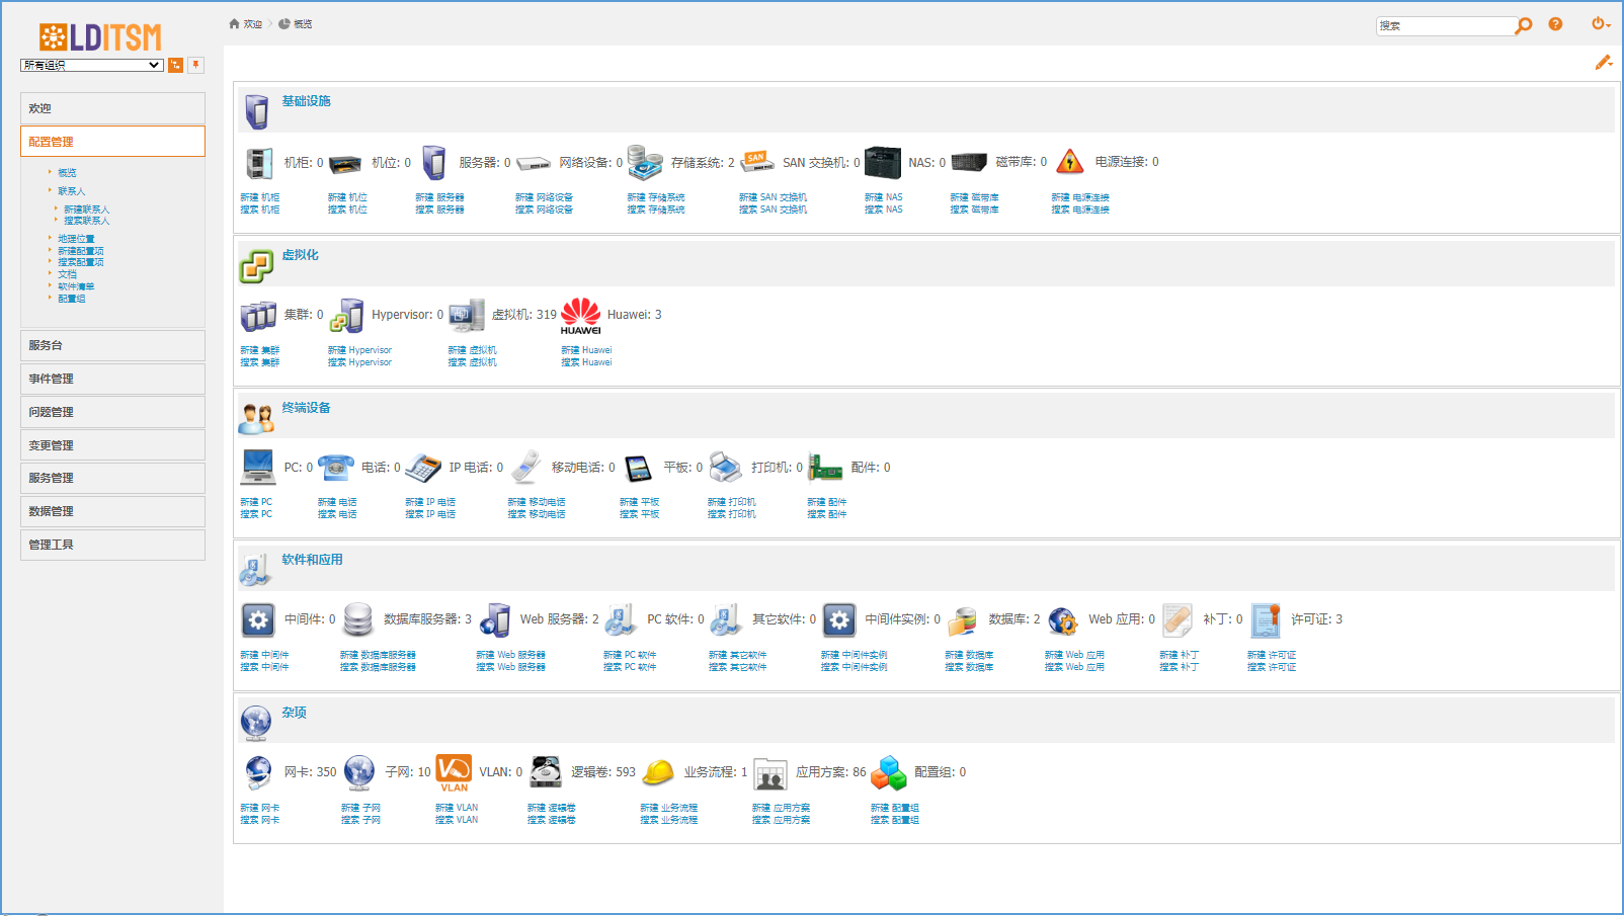The image size is (1624, 916).
Task: Open the 所有组织 organization dropdown
Action: [91, 65]
